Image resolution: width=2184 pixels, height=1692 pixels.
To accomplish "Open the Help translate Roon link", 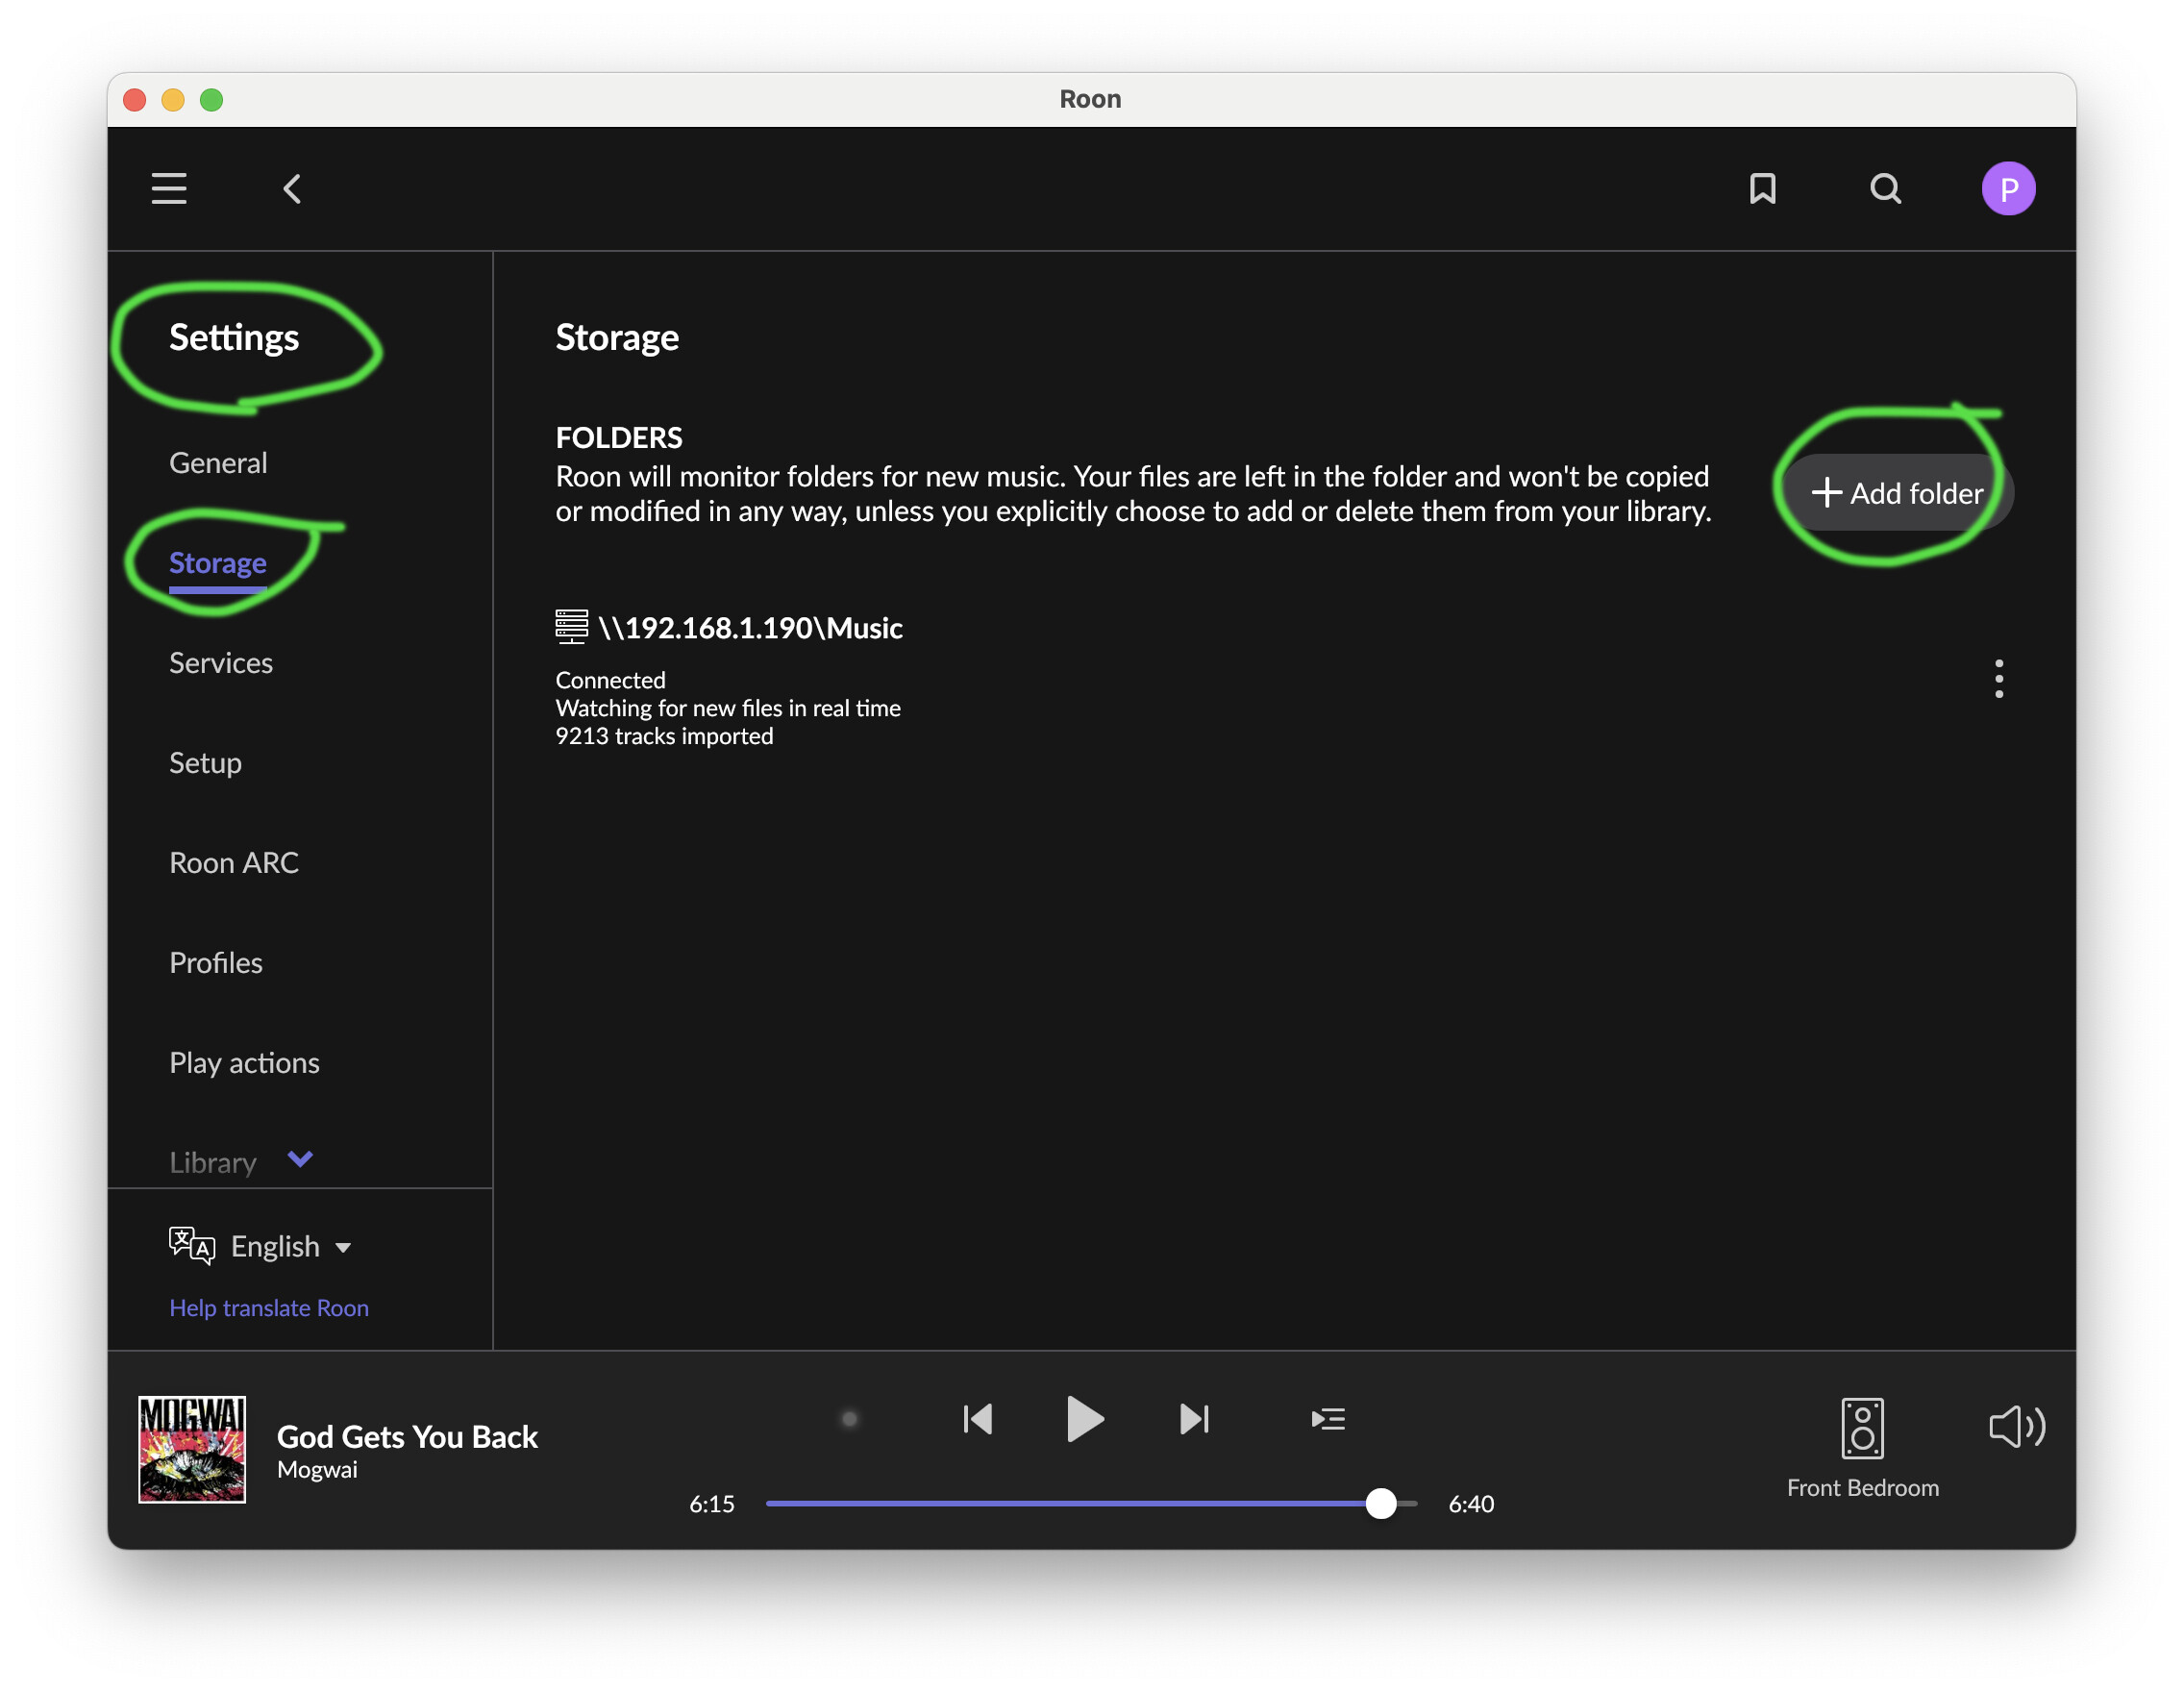I will [x=269, y=1307].
